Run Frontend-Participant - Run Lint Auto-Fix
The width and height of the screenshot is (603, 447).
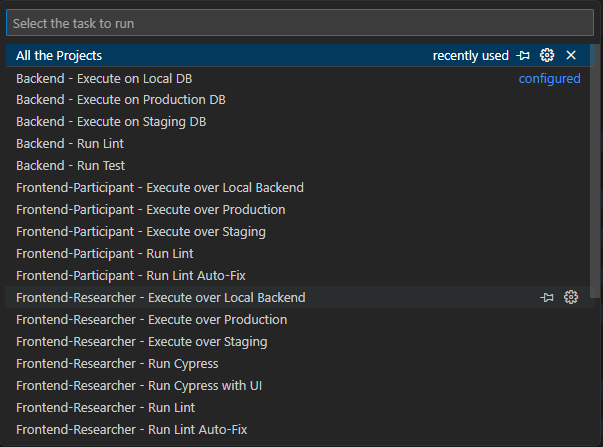pos(297,275)
